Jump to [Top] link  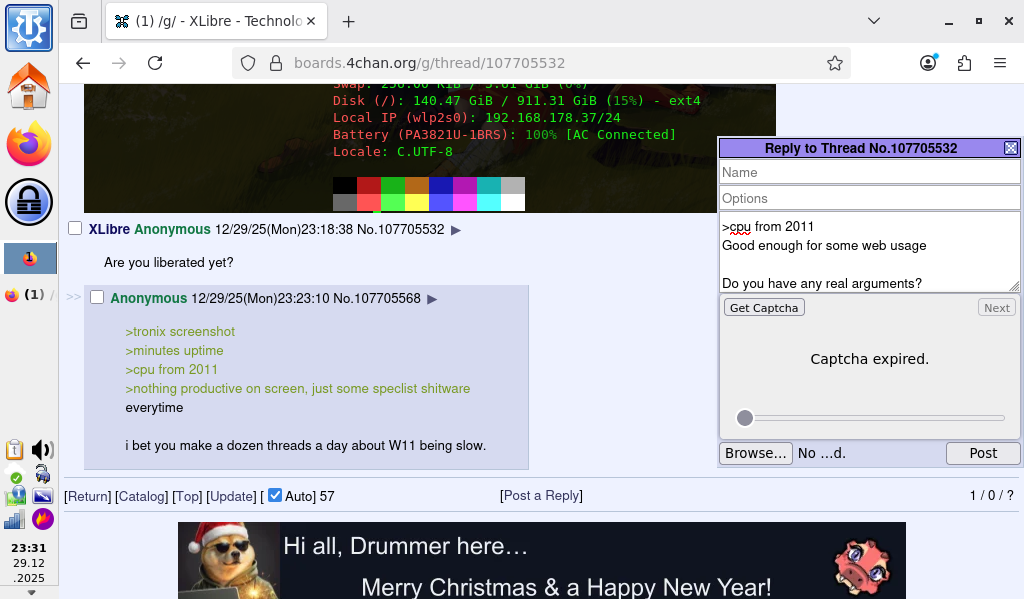[x=187, y=496]
